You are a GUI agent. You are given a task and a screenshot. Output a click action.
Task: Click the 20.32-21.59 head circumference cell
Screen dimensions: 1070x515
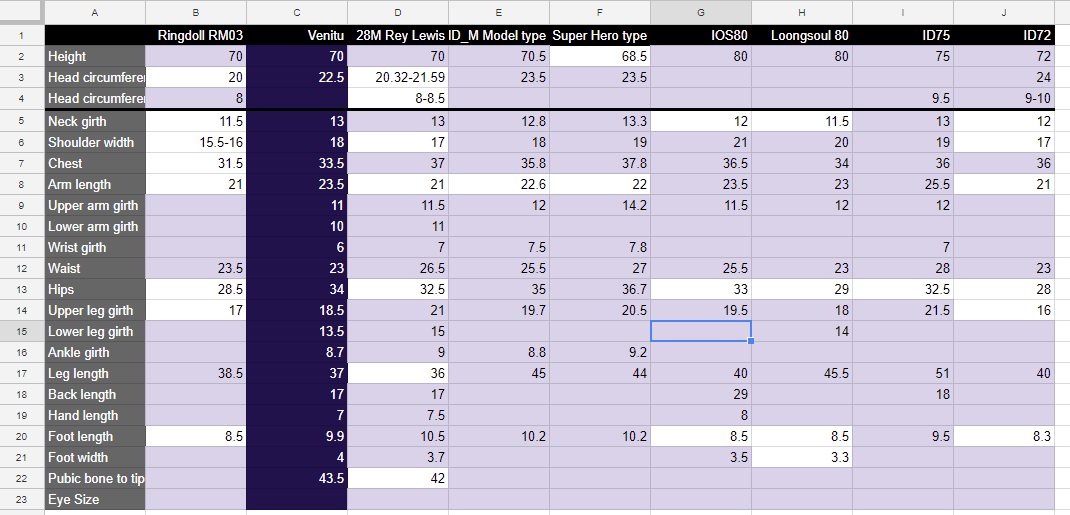click(x=398, y=78)
